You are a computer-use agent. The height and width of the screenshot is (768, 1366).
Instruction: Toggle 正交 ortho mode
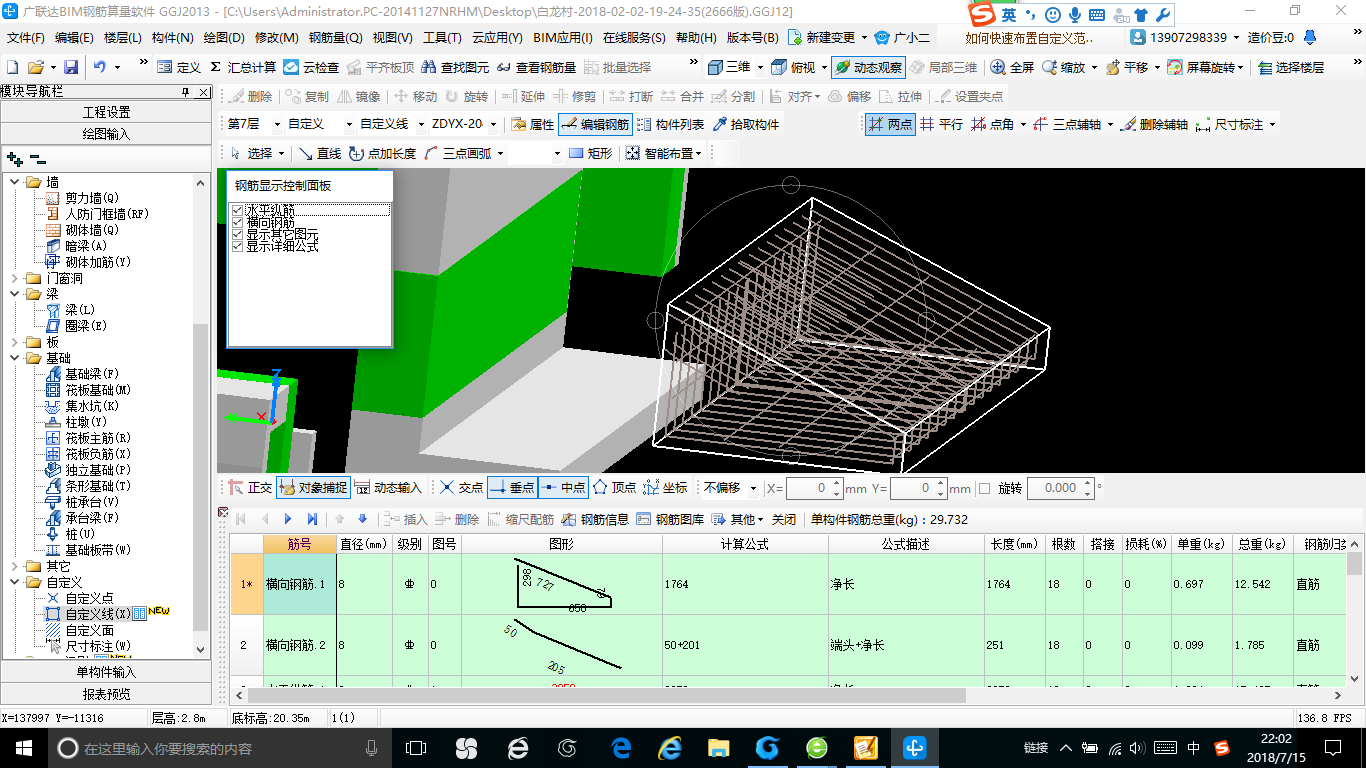coord(249,488)
